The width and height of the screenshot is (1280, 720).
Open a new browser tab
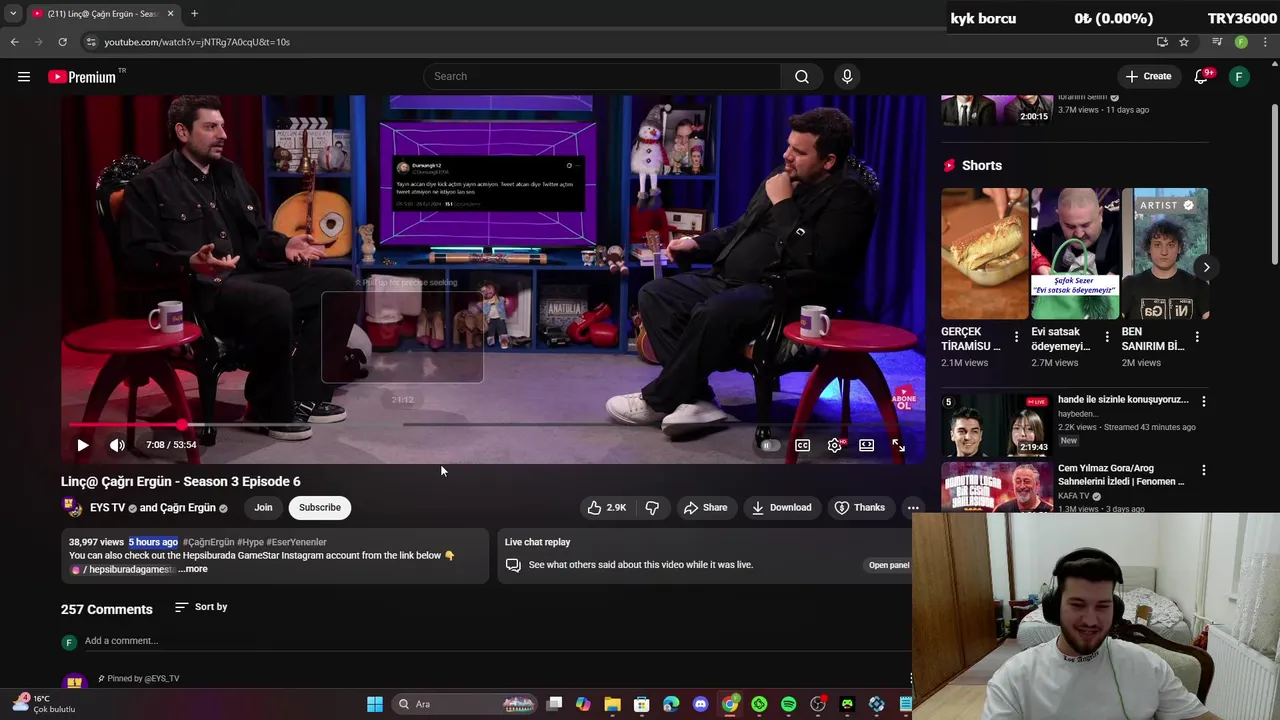tap(194, 14)
